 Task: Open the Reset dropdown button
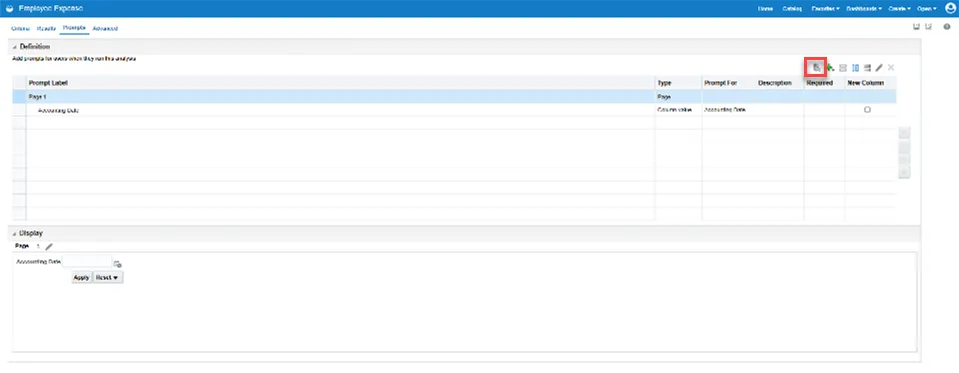tap(108, 278)
